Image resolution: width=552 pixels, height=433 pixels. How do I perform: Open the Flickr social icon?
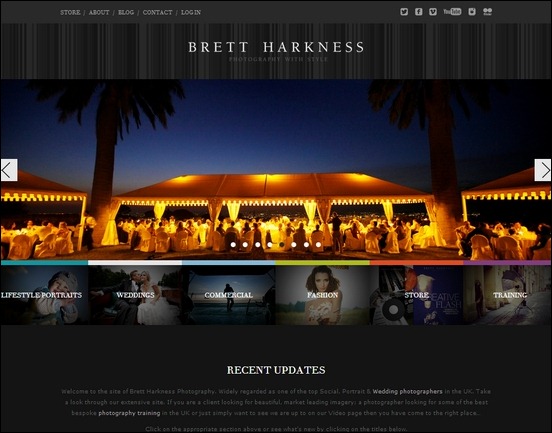click(x=487, y=12)
